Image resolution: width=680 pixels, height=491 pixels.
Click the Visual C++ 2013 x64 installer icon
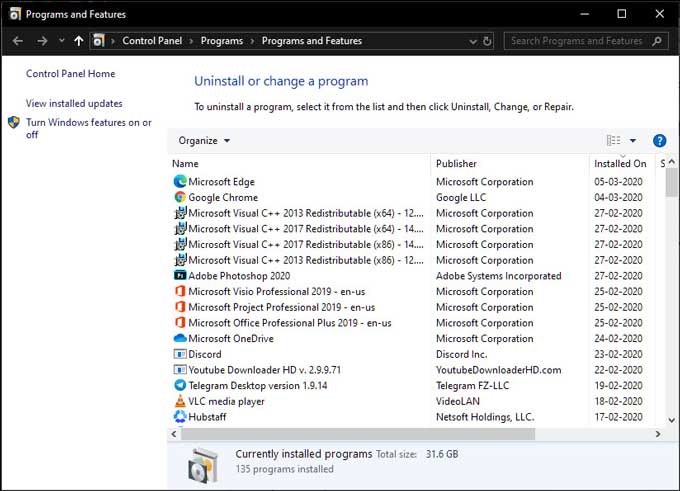point(180,213)
